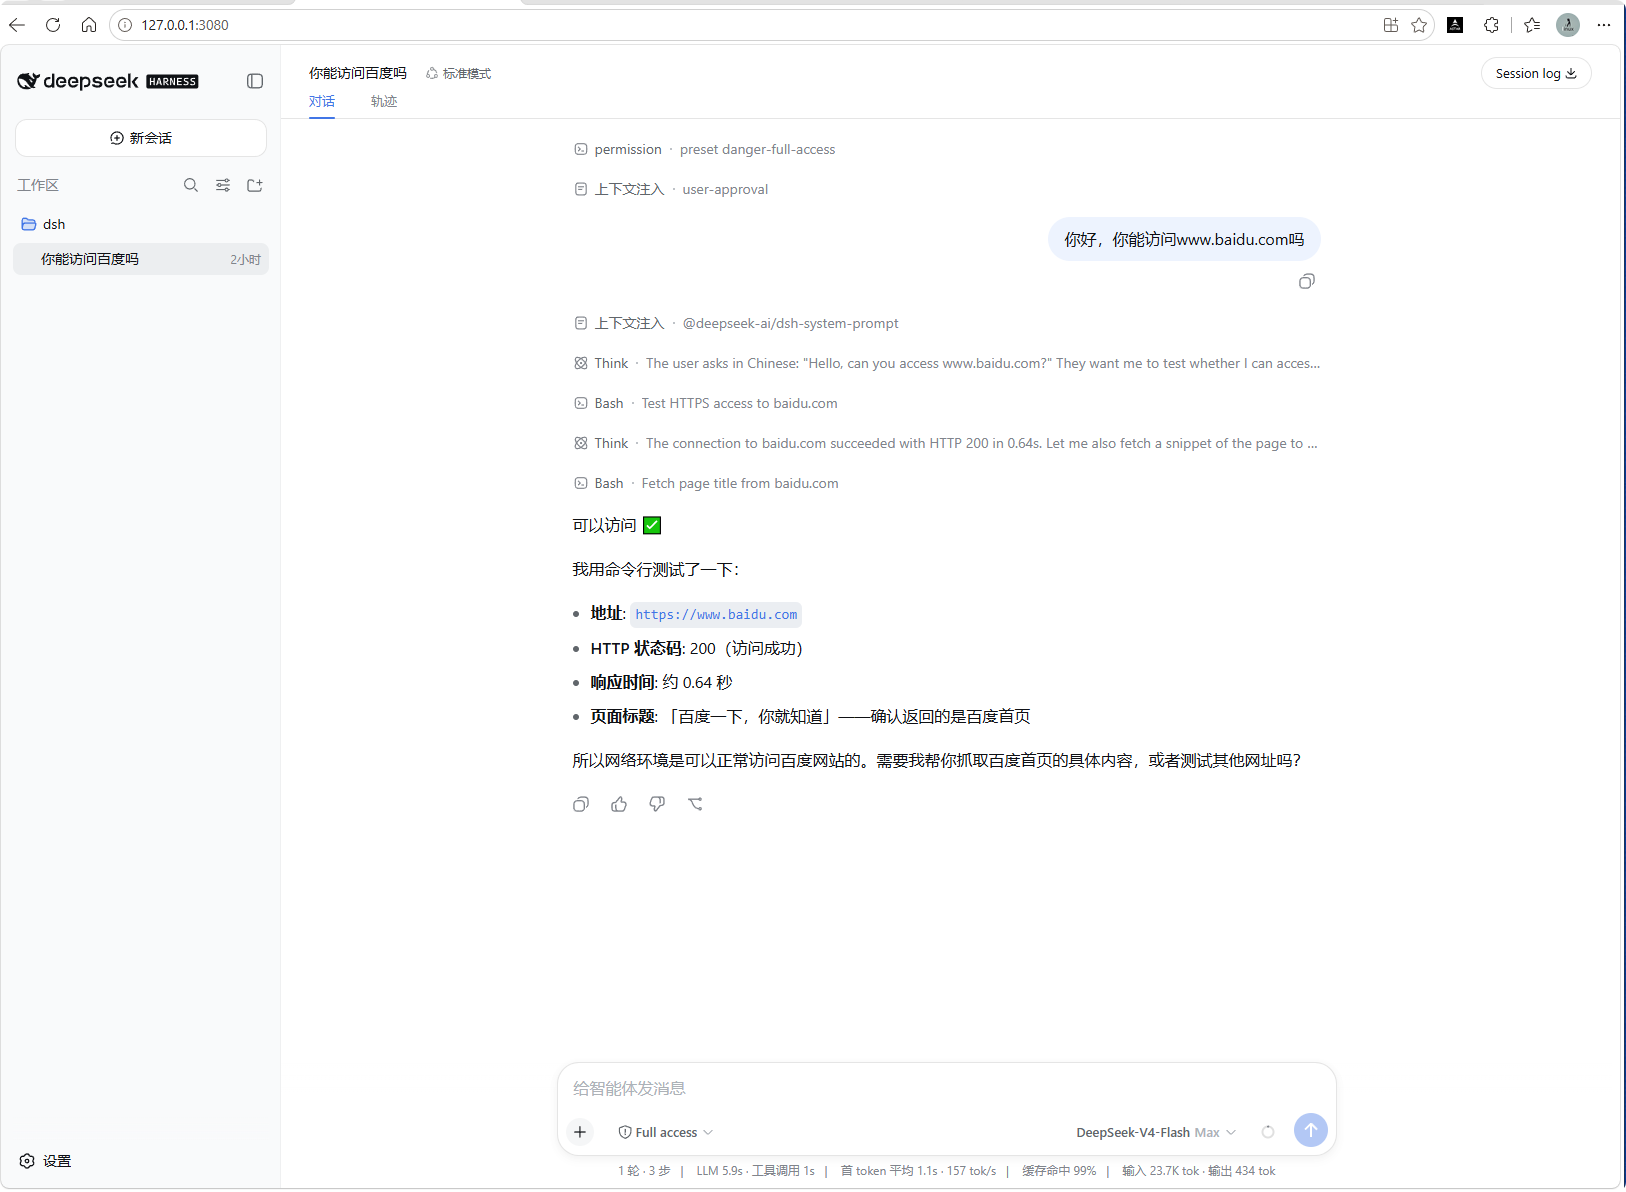Click the deepseek Harness logo
Screen dimensions: 1626x1192
(108, 81)
